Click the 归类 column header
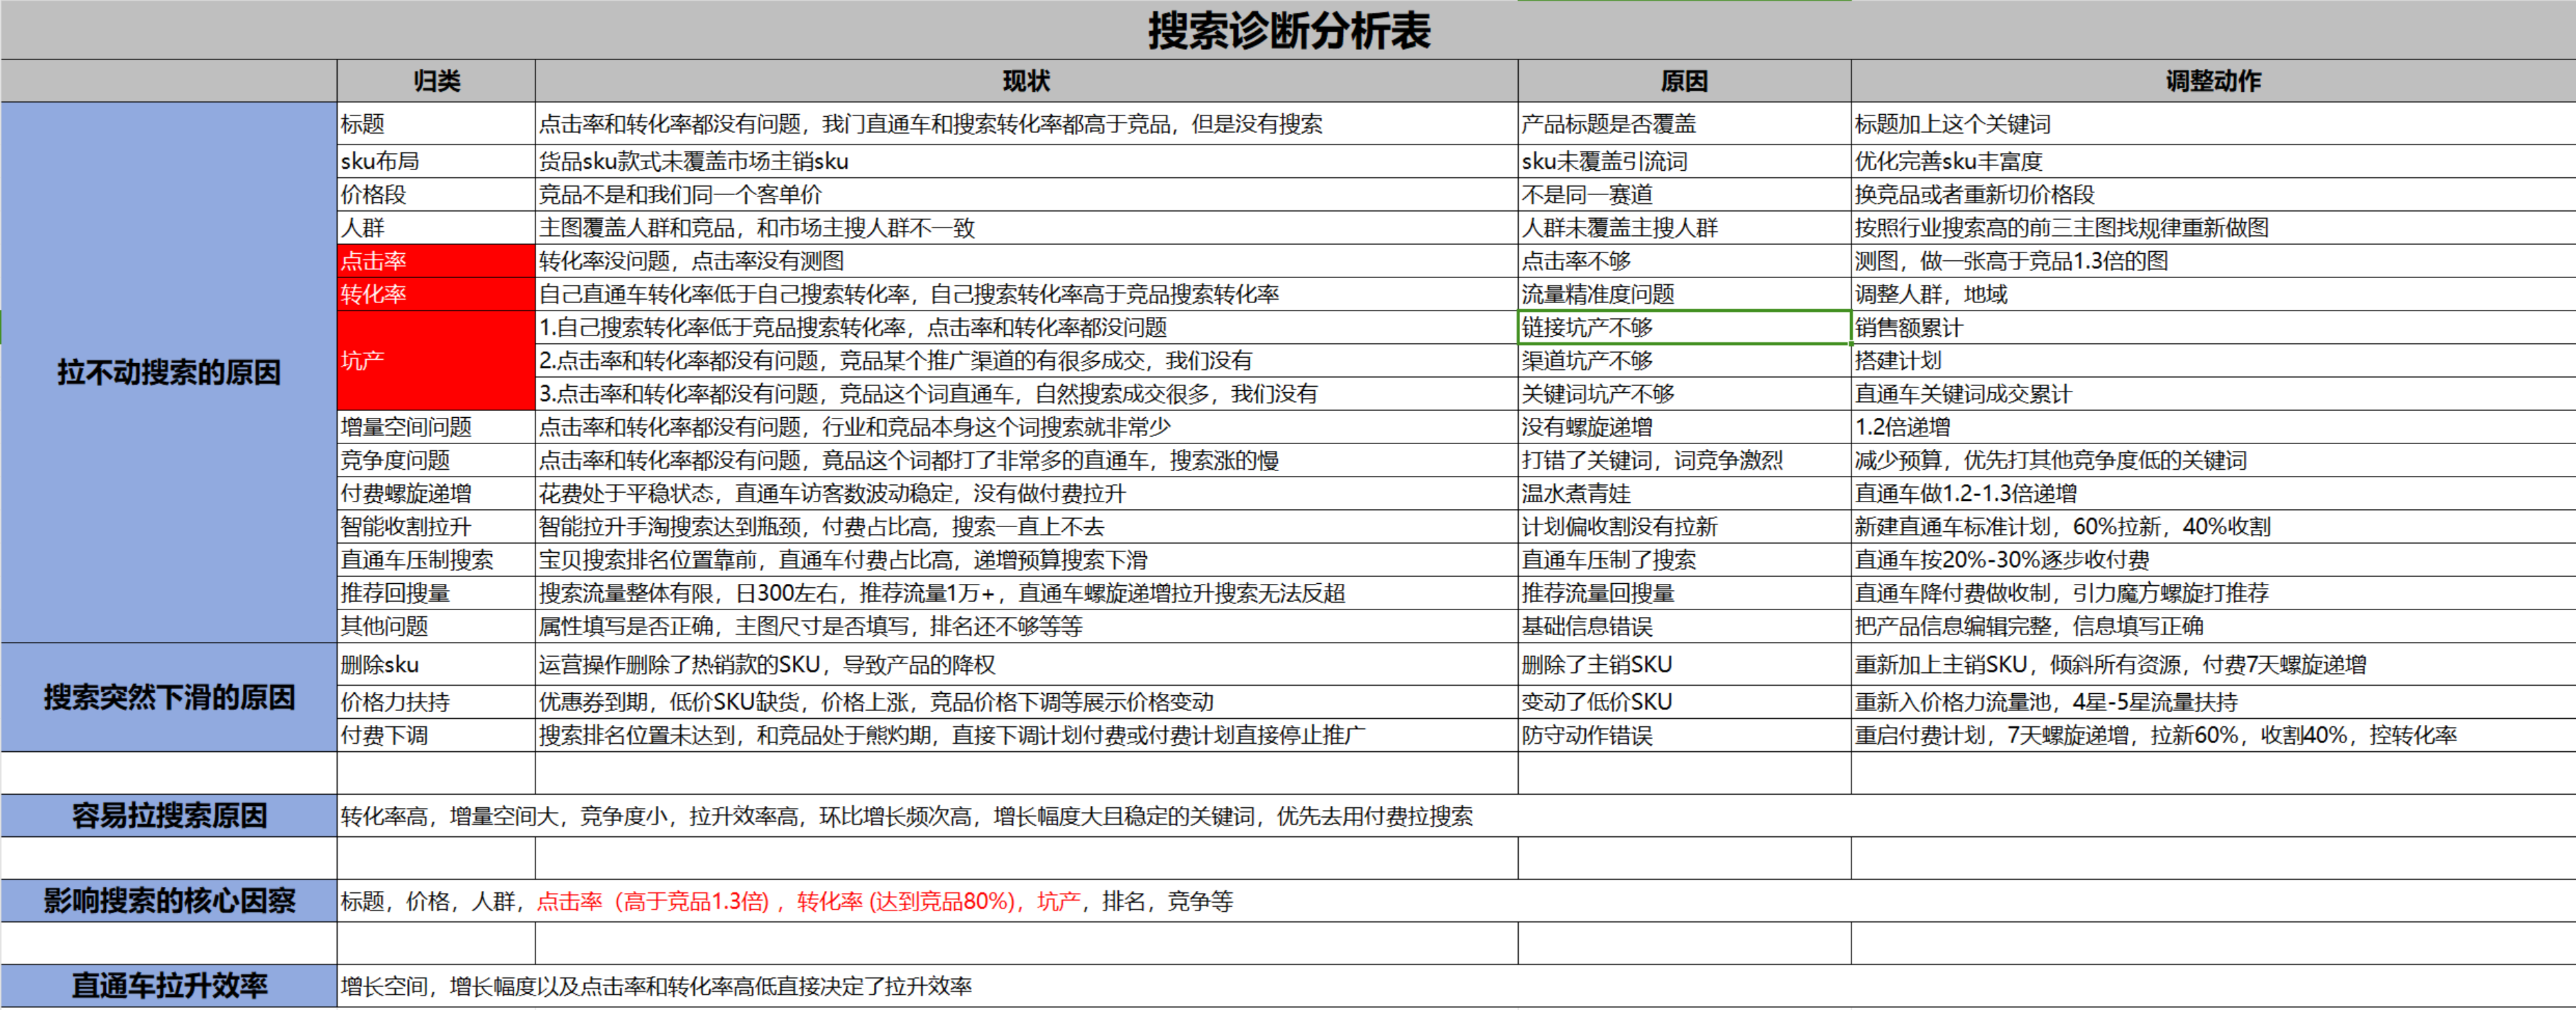Image resolution: width=2576 pixels, height=1010 pixels. [436, 81]
